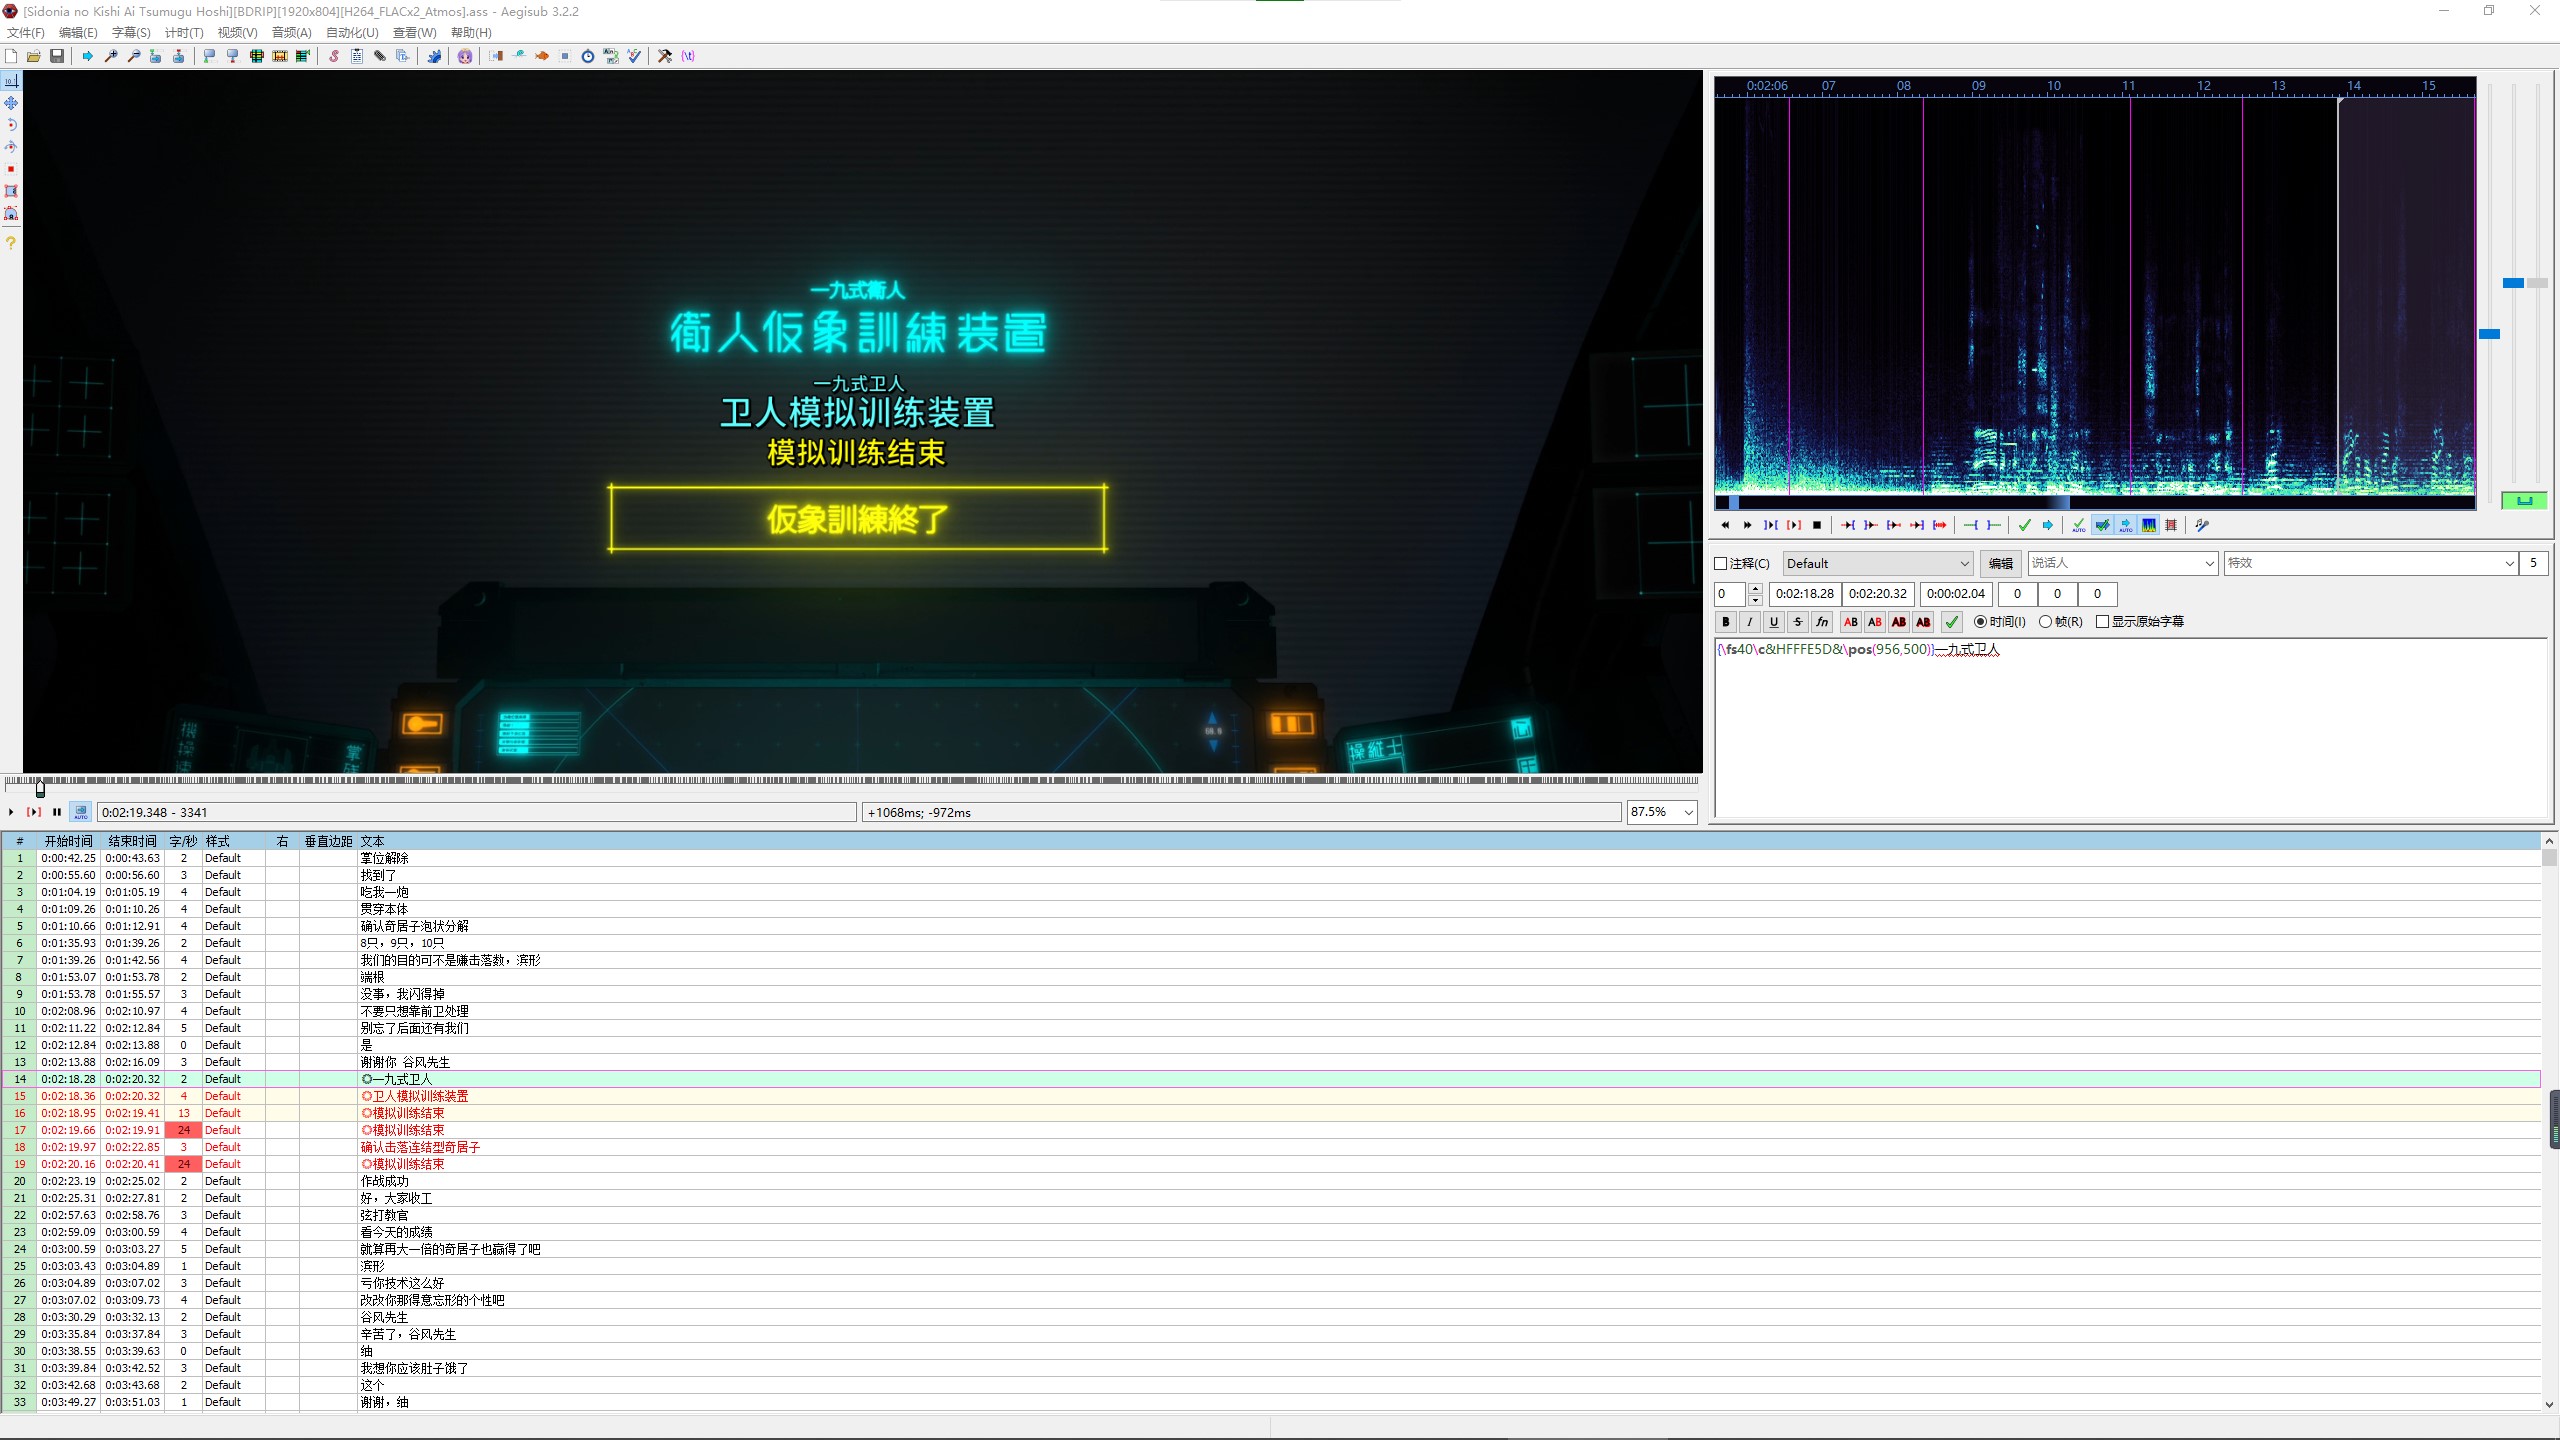Click the 编辑 style edit button
This screenshot has width=2560, height=1440.
(2000, 564)
